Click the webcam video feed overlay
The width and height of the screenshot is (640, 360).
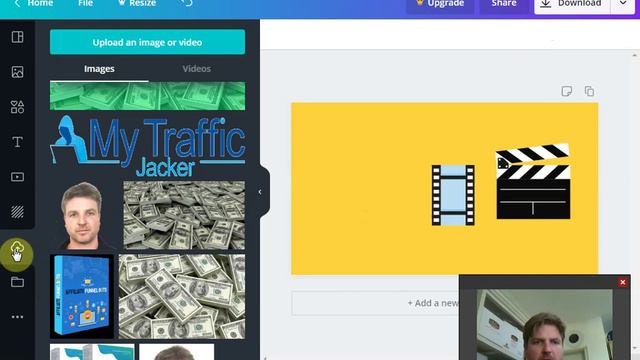pyautogui.click(x=544, y=324)
